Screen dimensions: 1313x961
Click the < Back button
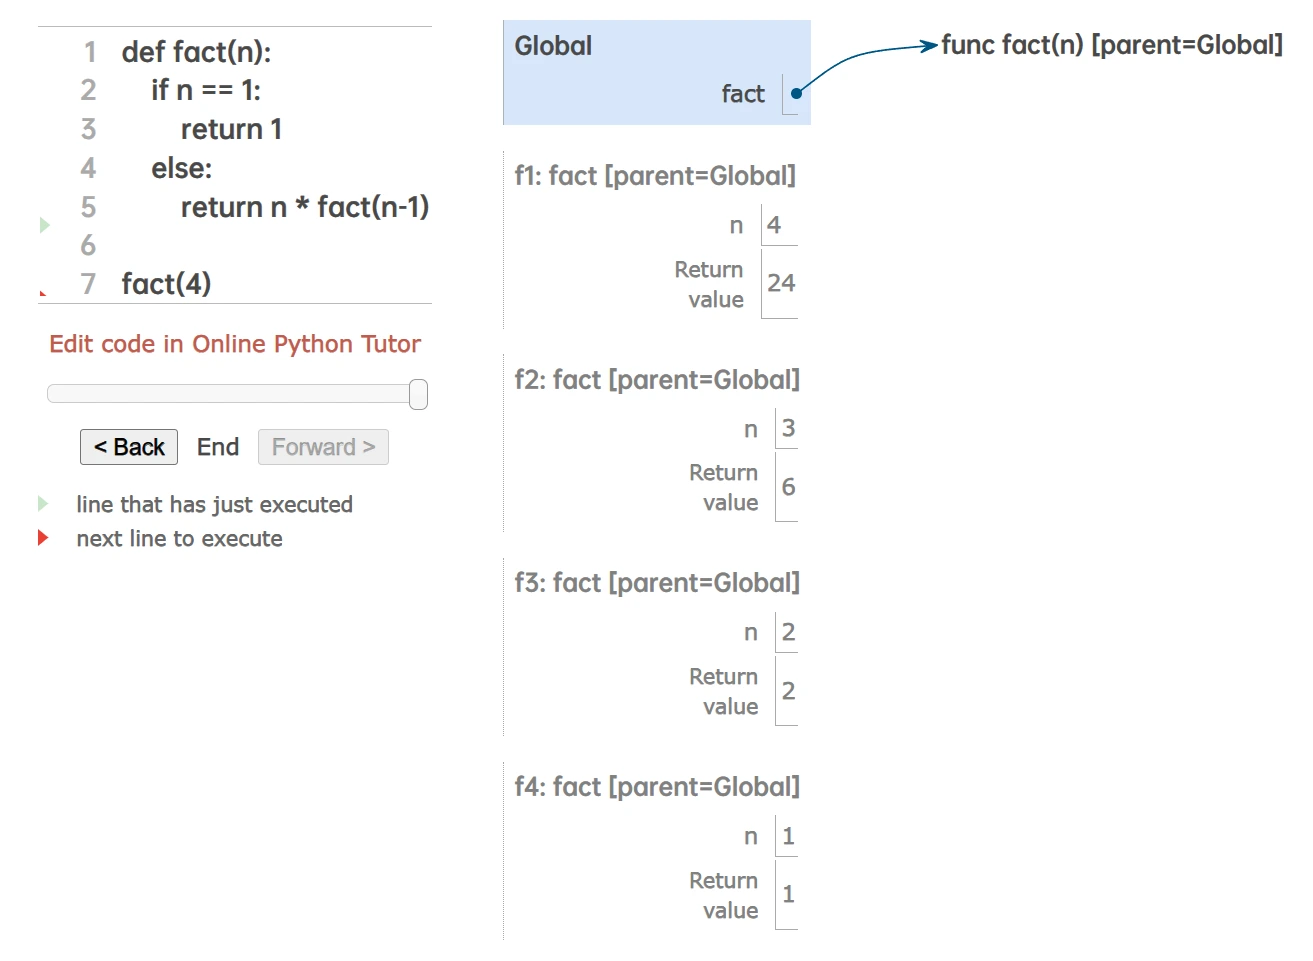pos(129,447)
